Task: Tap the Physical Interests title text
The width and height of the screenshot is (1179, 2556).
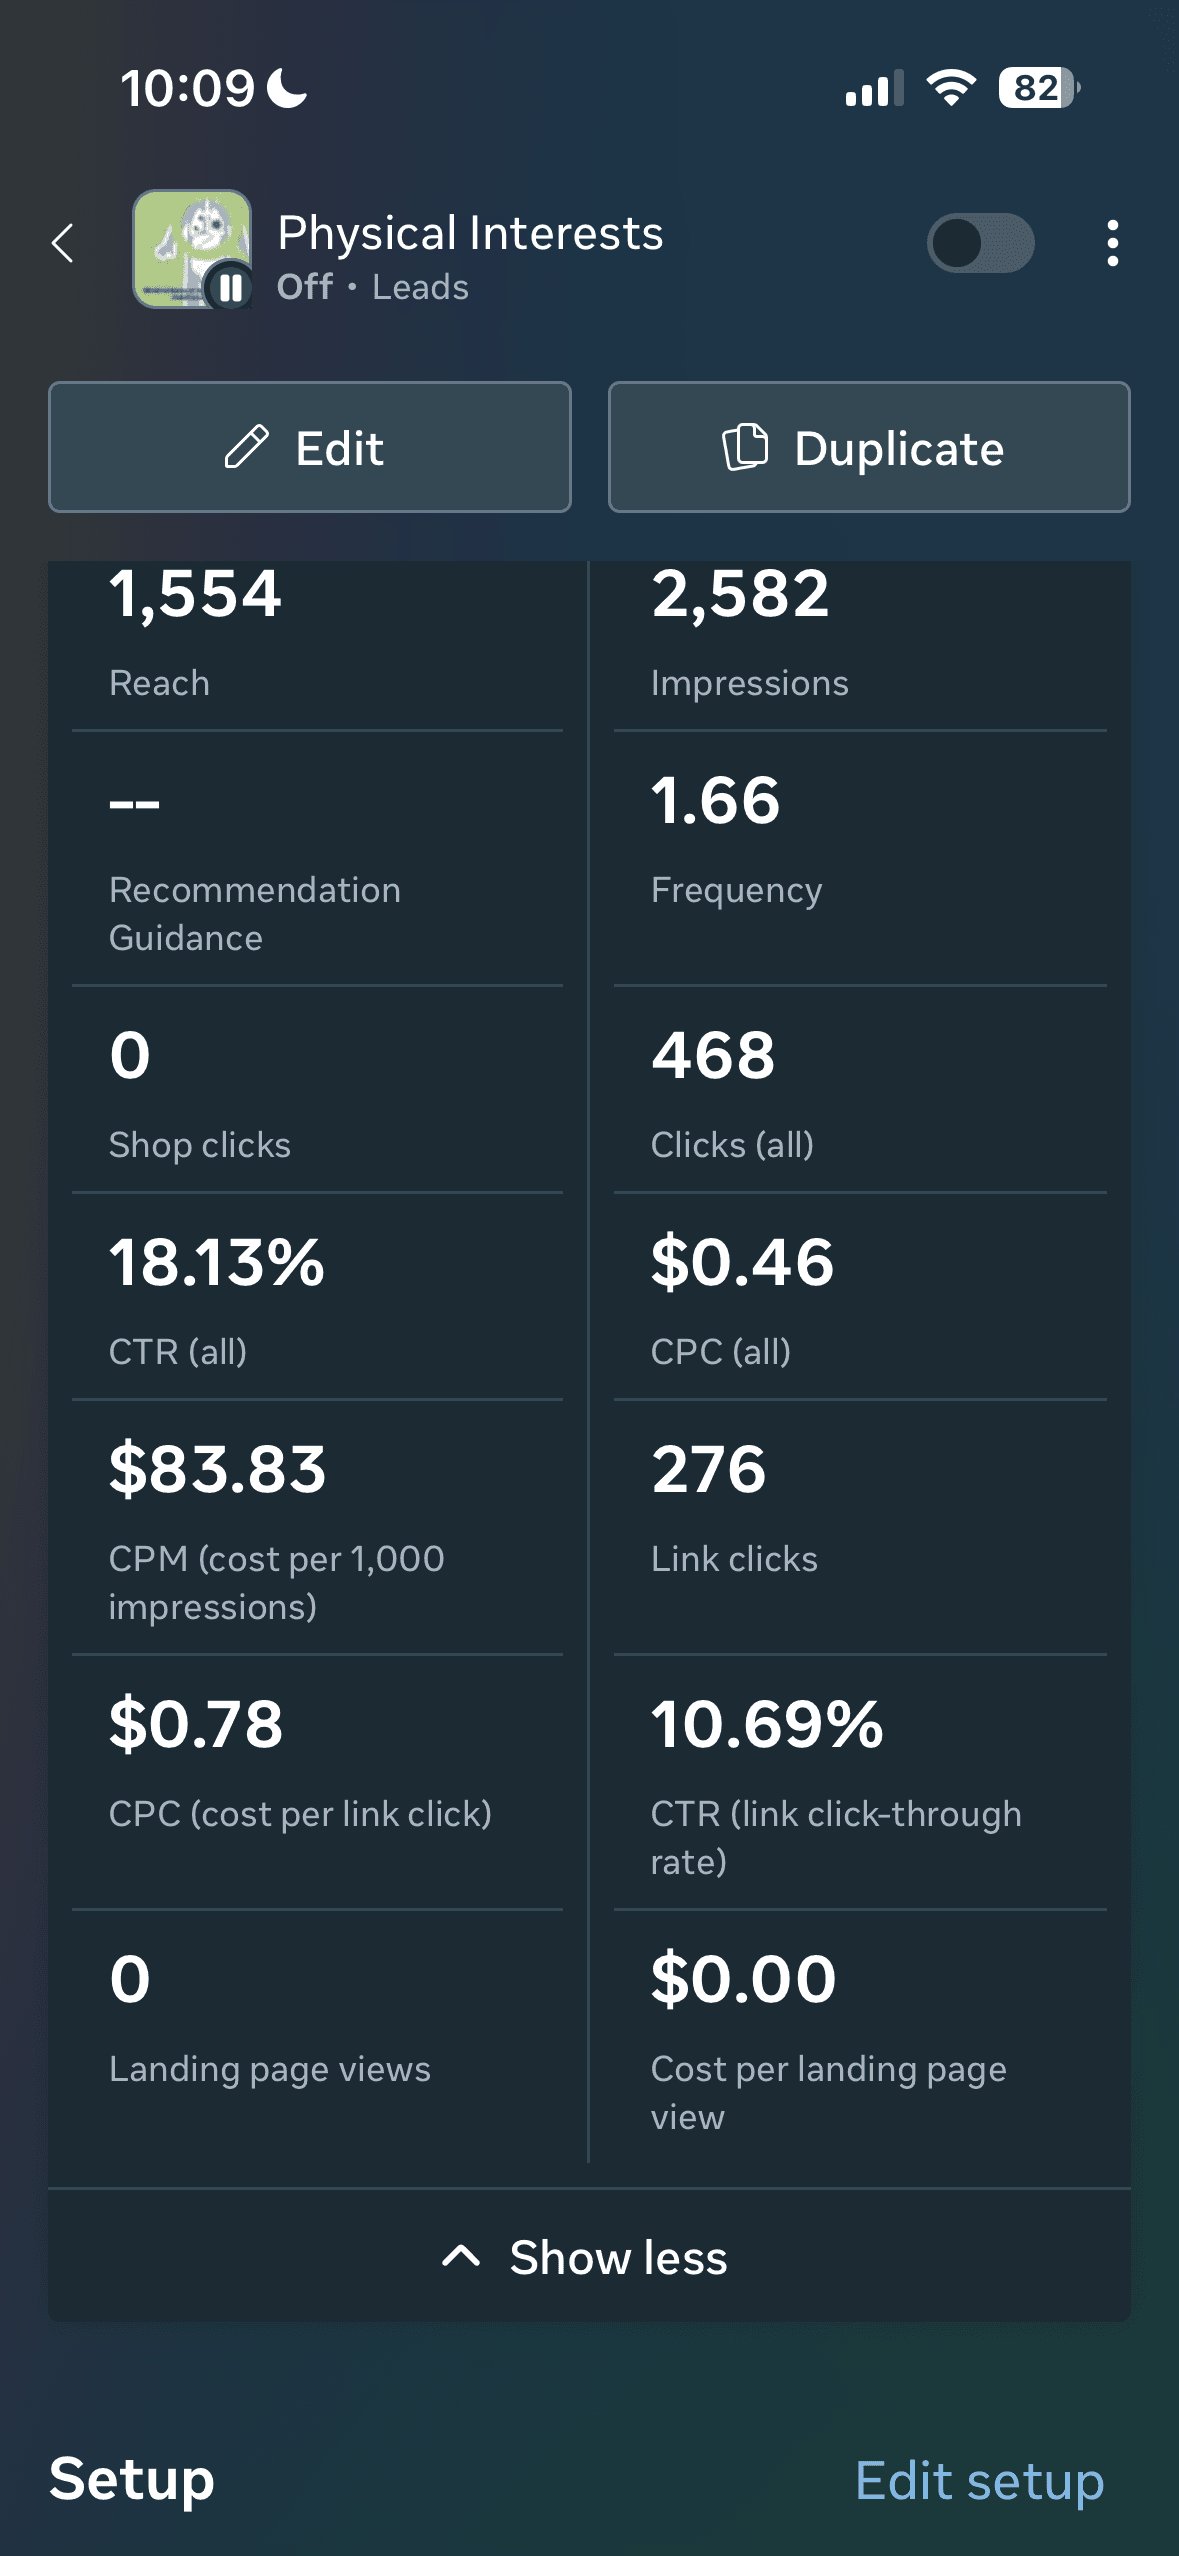Action: pos(470,233)
